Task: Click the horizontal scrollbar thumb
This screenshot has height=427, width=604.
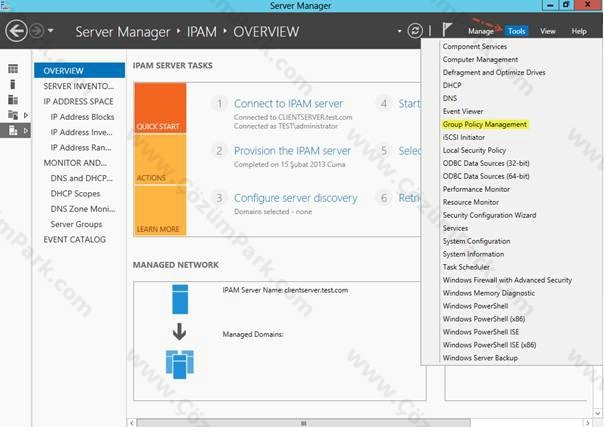Action: tap(303, 423)
